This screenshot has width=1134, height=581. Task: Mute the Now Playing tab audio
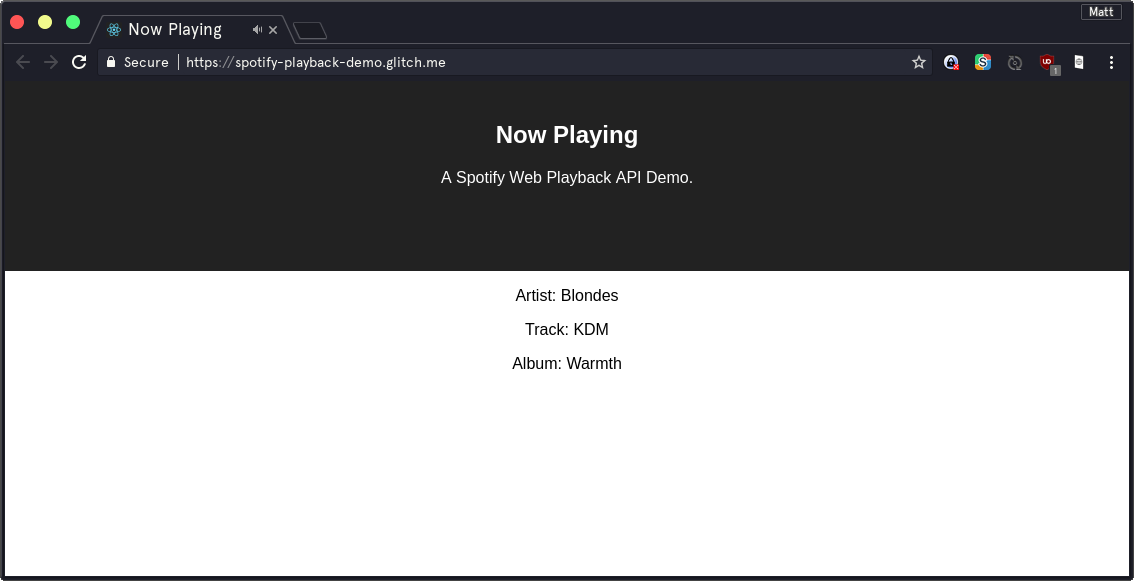(x=257, y=29)
